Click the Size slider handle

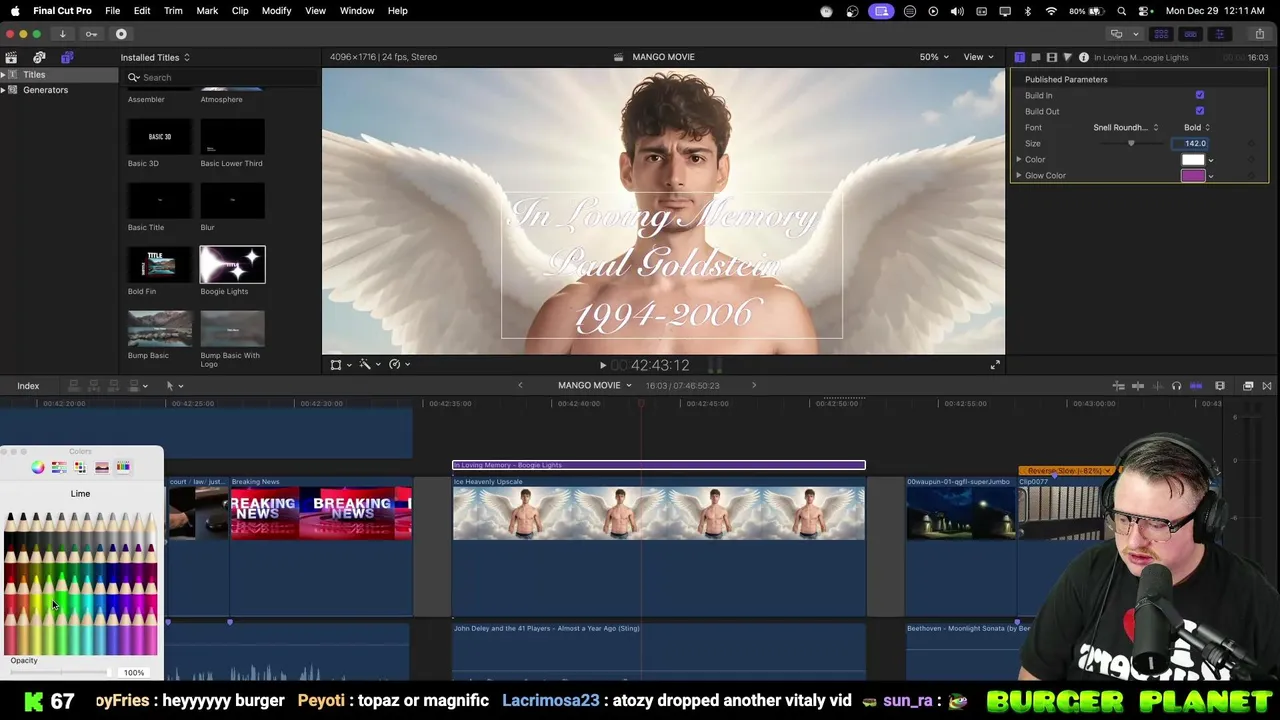tap(1131, 143)
